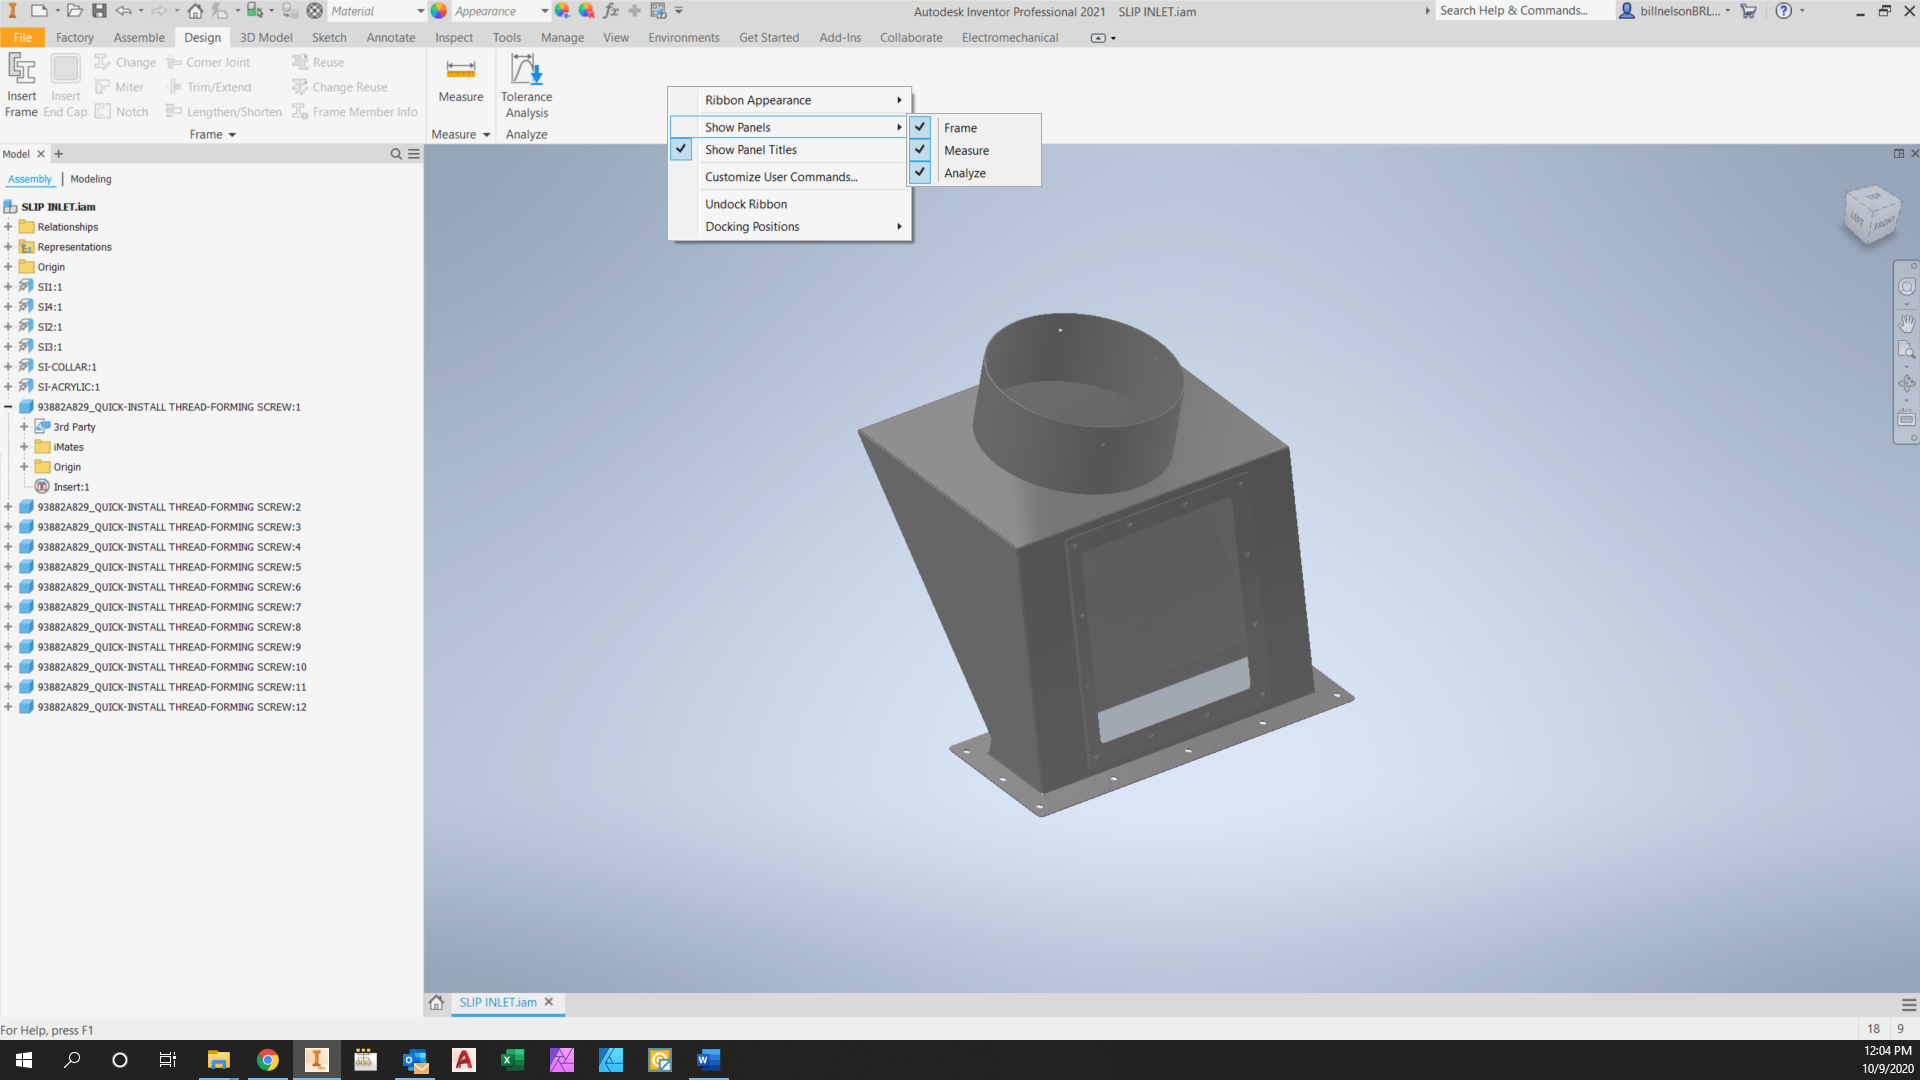The width and height of the screenshot is (1920, 1080).
Task: Expand the SI-COLLAR:1 component node
Action: [x=8, y=367]
